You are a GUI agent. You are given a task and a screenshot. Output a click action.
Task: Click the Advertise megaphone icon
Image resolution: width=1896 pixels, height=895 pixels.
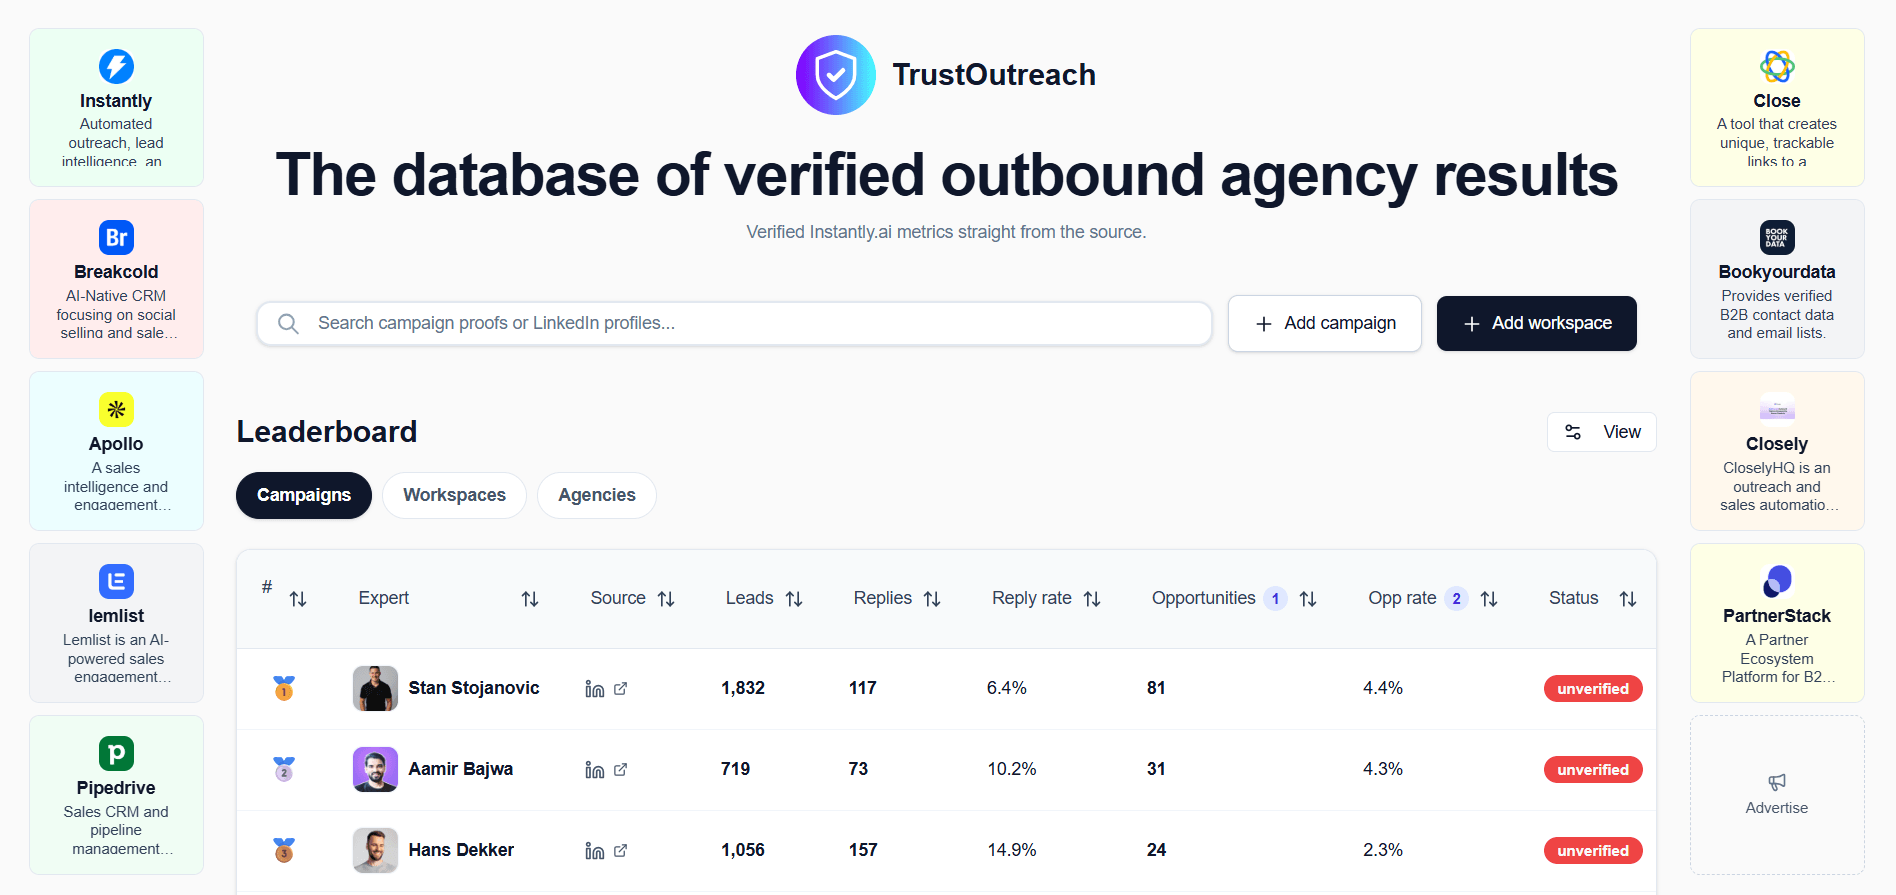click(1776, 782)
